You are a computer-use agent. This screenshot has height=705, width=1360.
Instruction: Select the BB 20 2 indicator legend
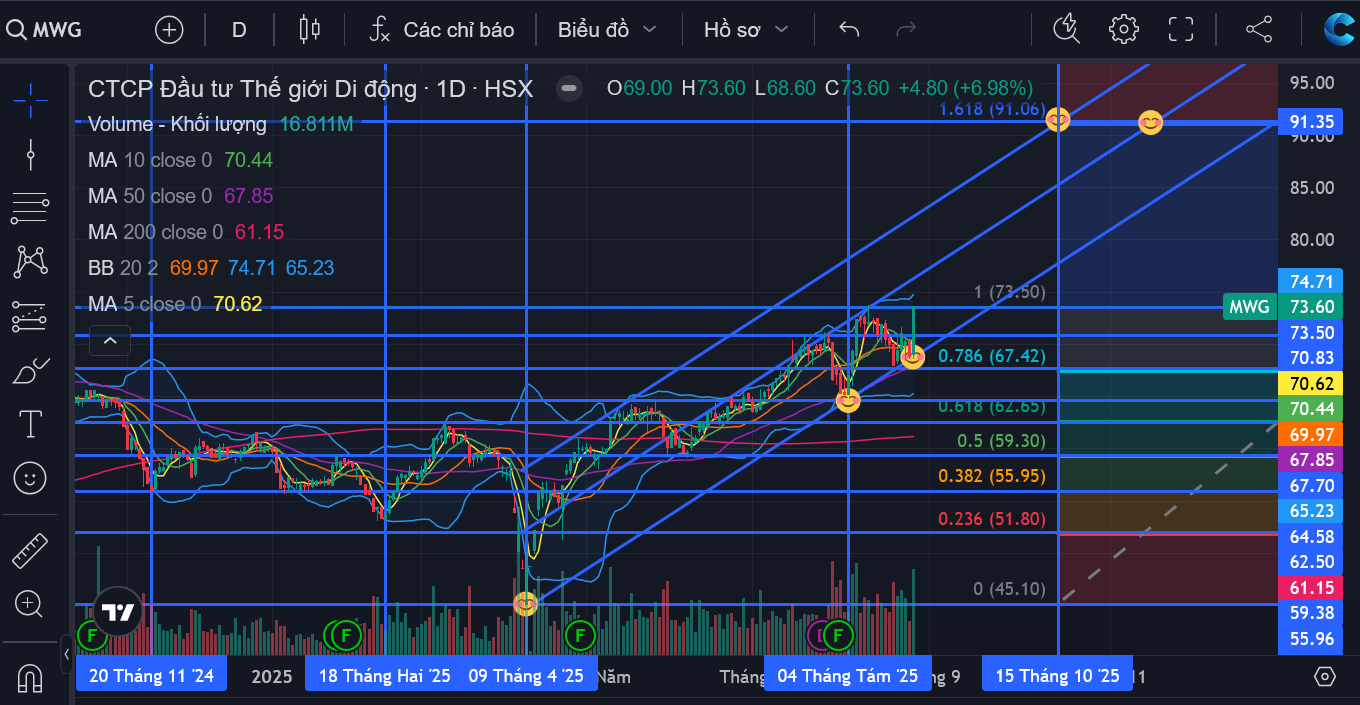click(x=124, y=268)
